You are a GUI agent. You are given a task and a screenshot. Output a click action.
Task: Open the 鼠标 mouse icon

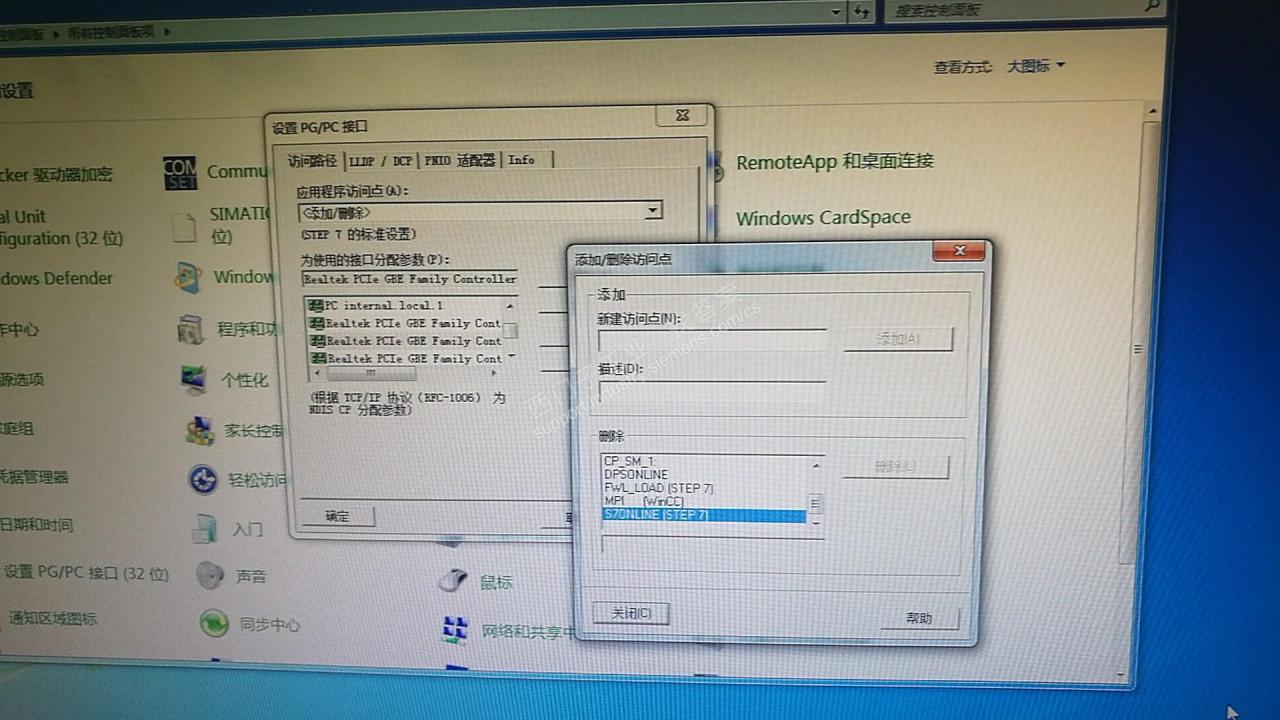pyautogui.click(x=453, y=580)
